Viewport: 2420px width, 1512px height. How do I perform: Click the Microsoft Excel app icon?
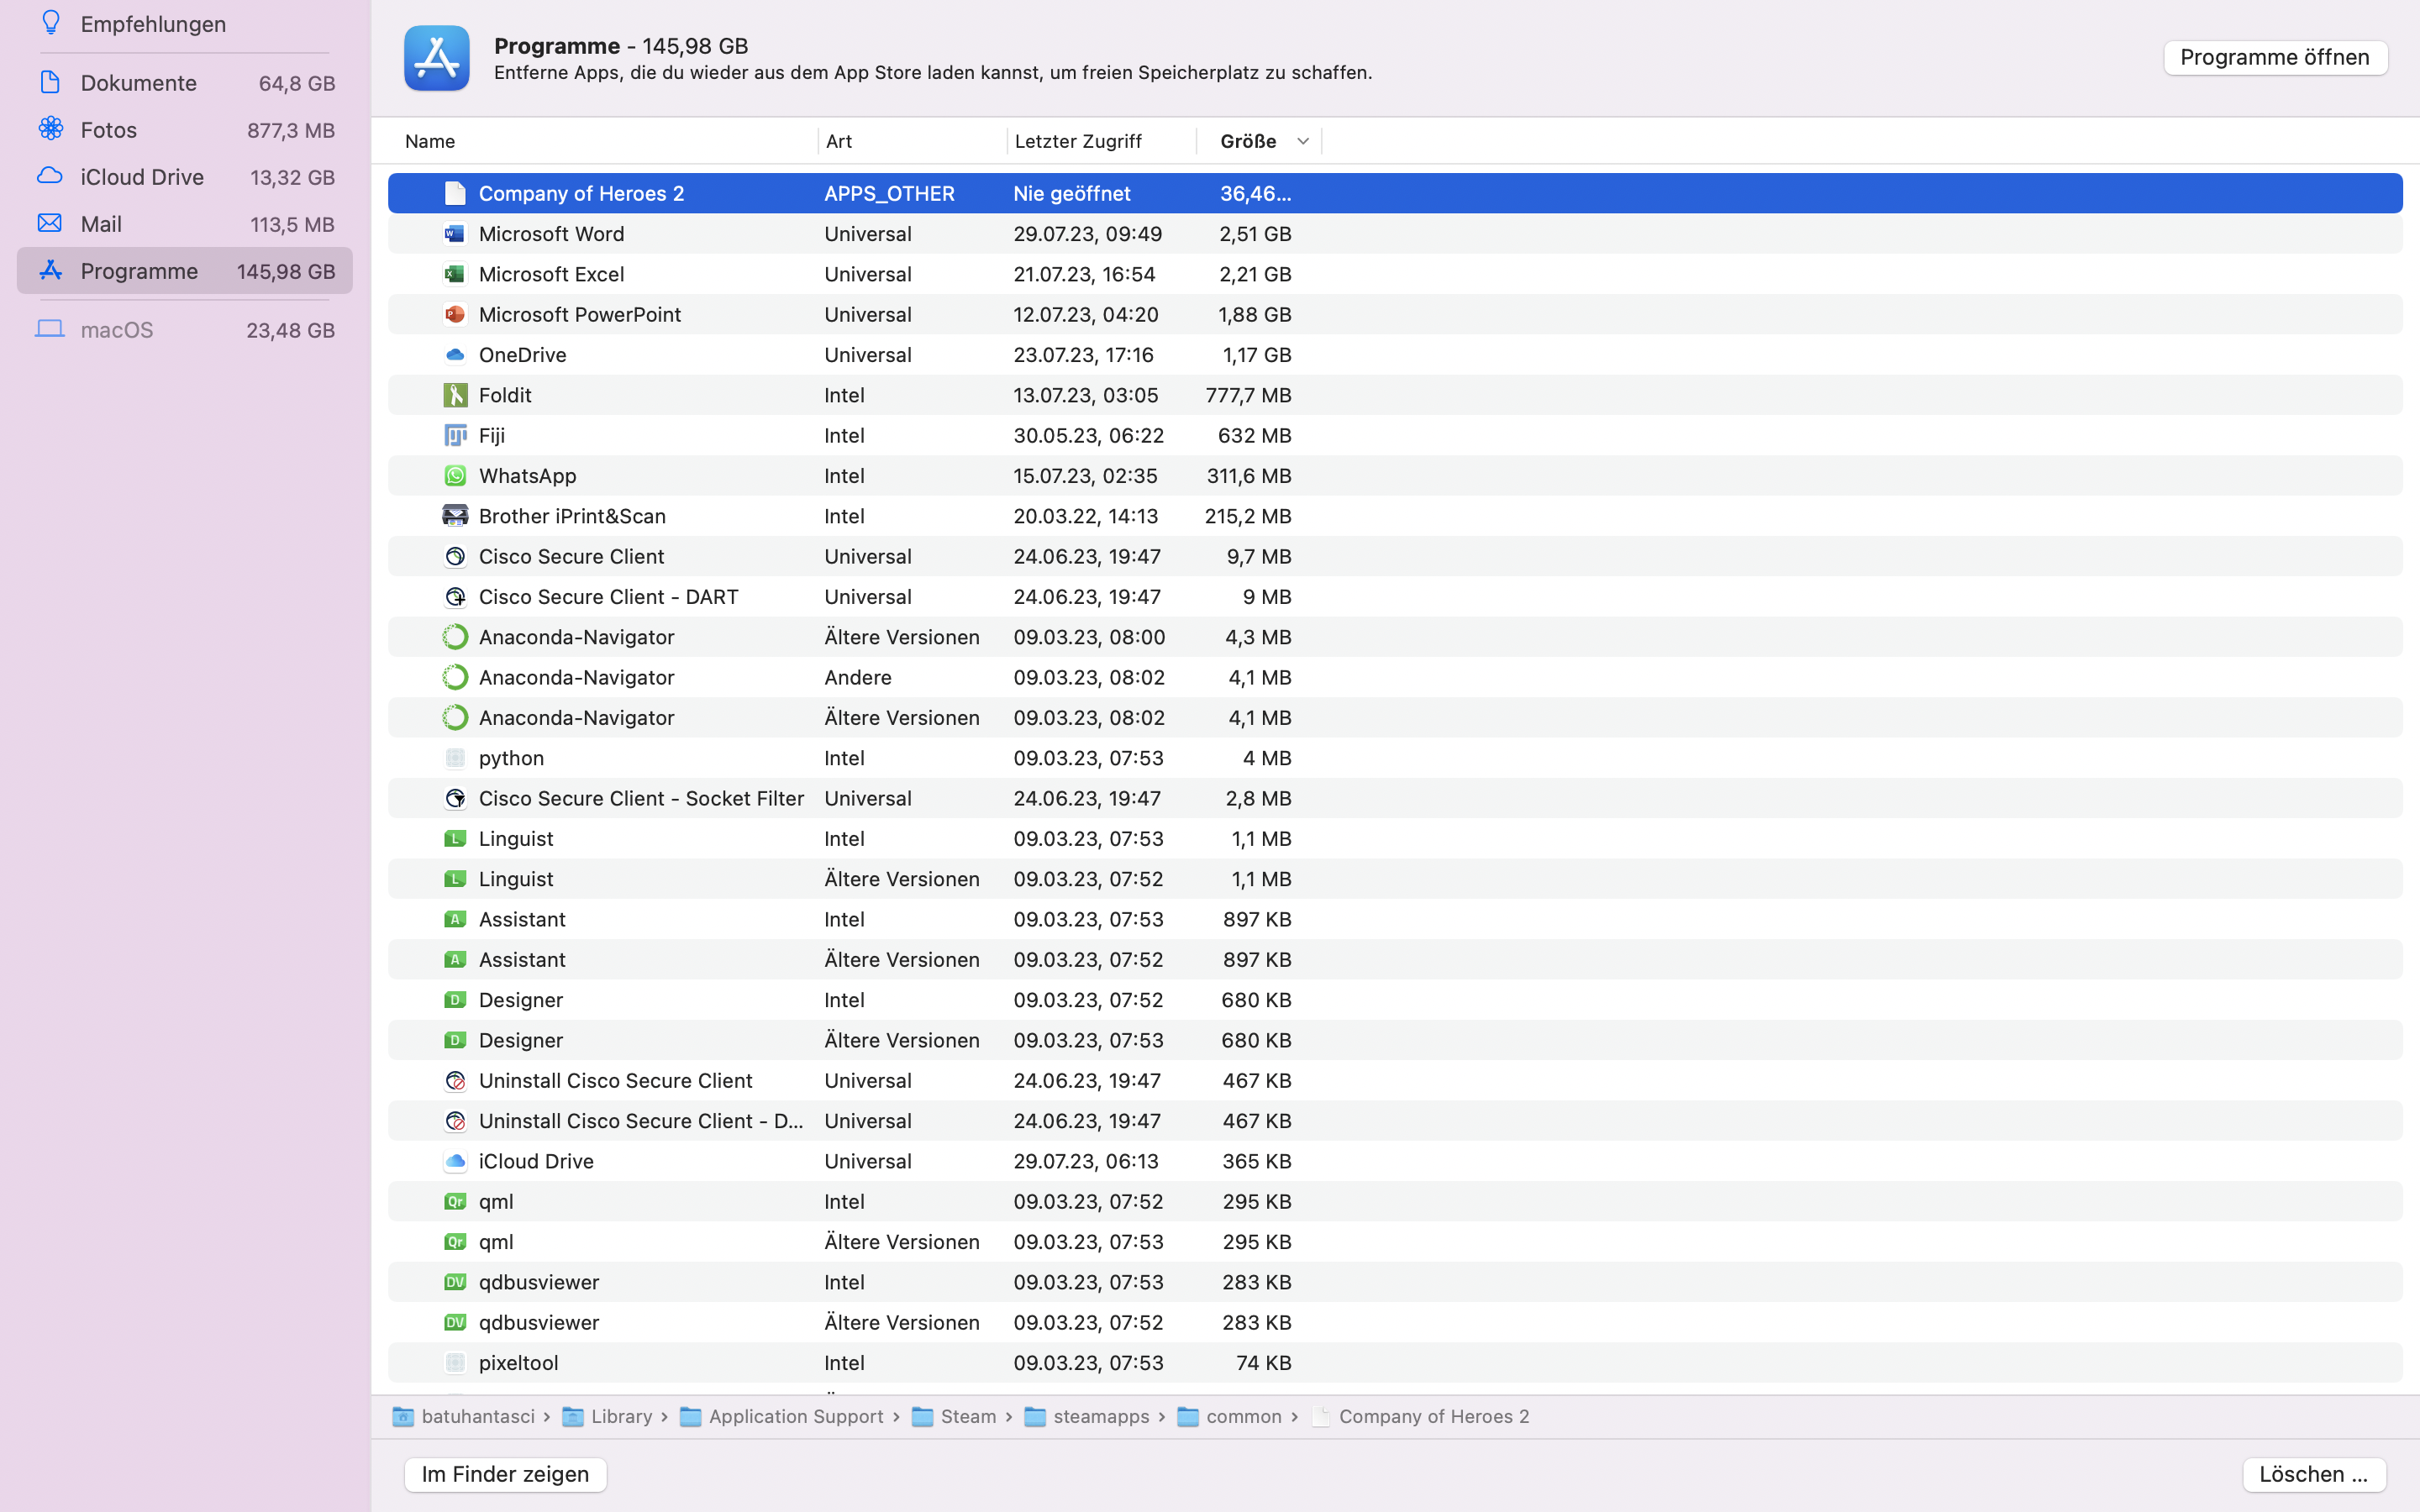[455, 274]
